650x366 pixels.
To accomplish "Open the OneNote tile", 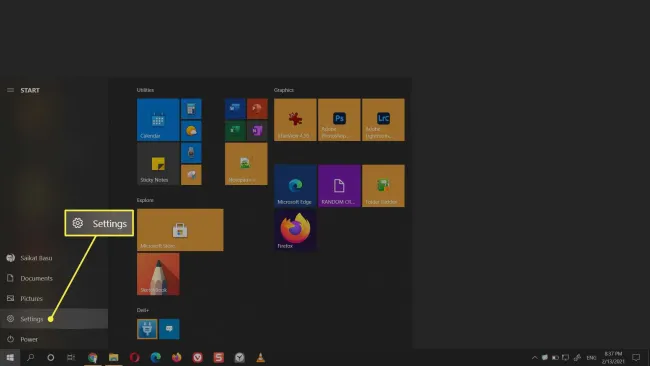I will click(x=257, y=131).
